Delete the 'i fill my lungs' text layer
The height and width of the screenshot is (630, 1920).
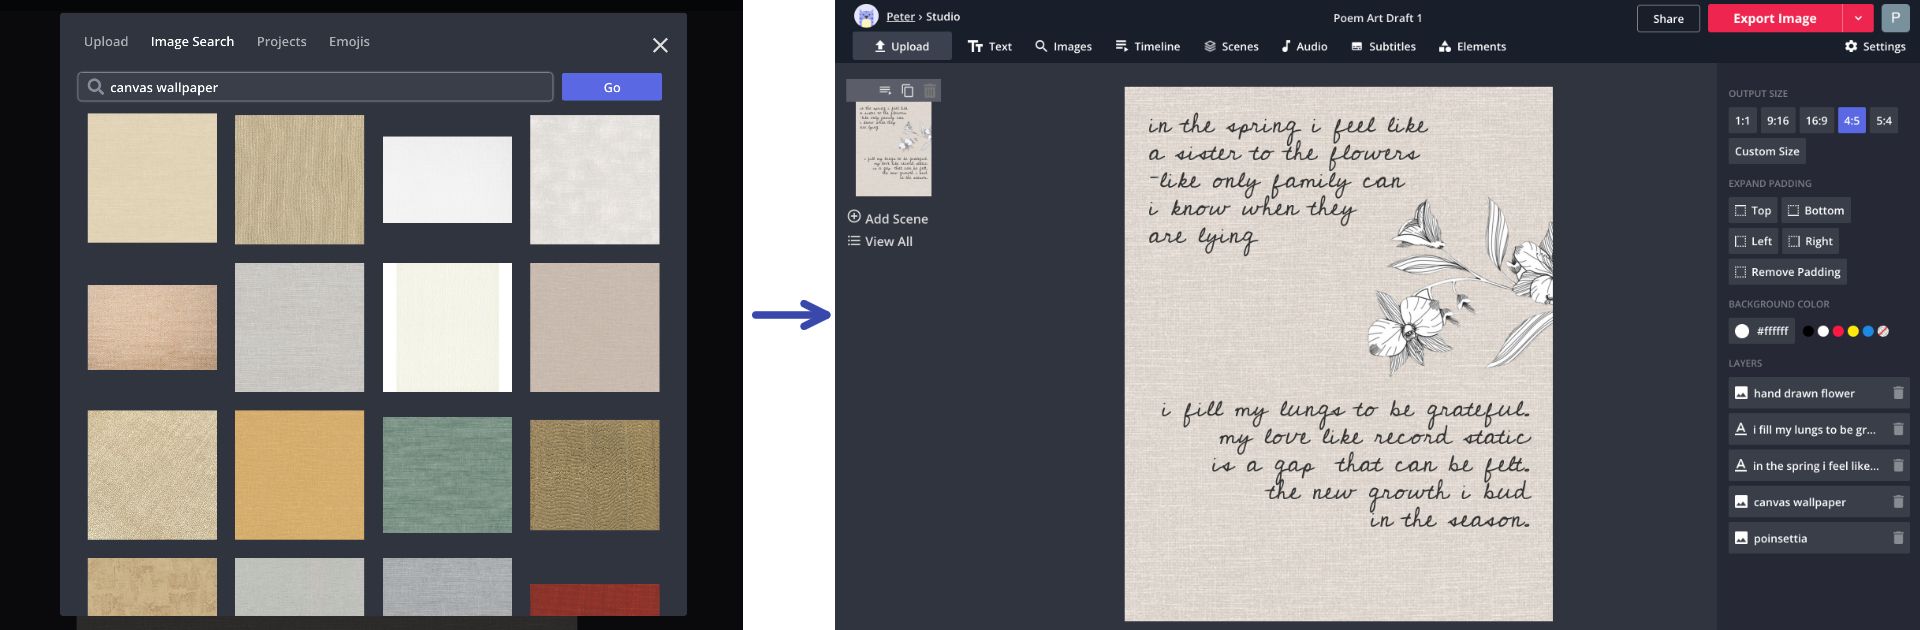1898,429
